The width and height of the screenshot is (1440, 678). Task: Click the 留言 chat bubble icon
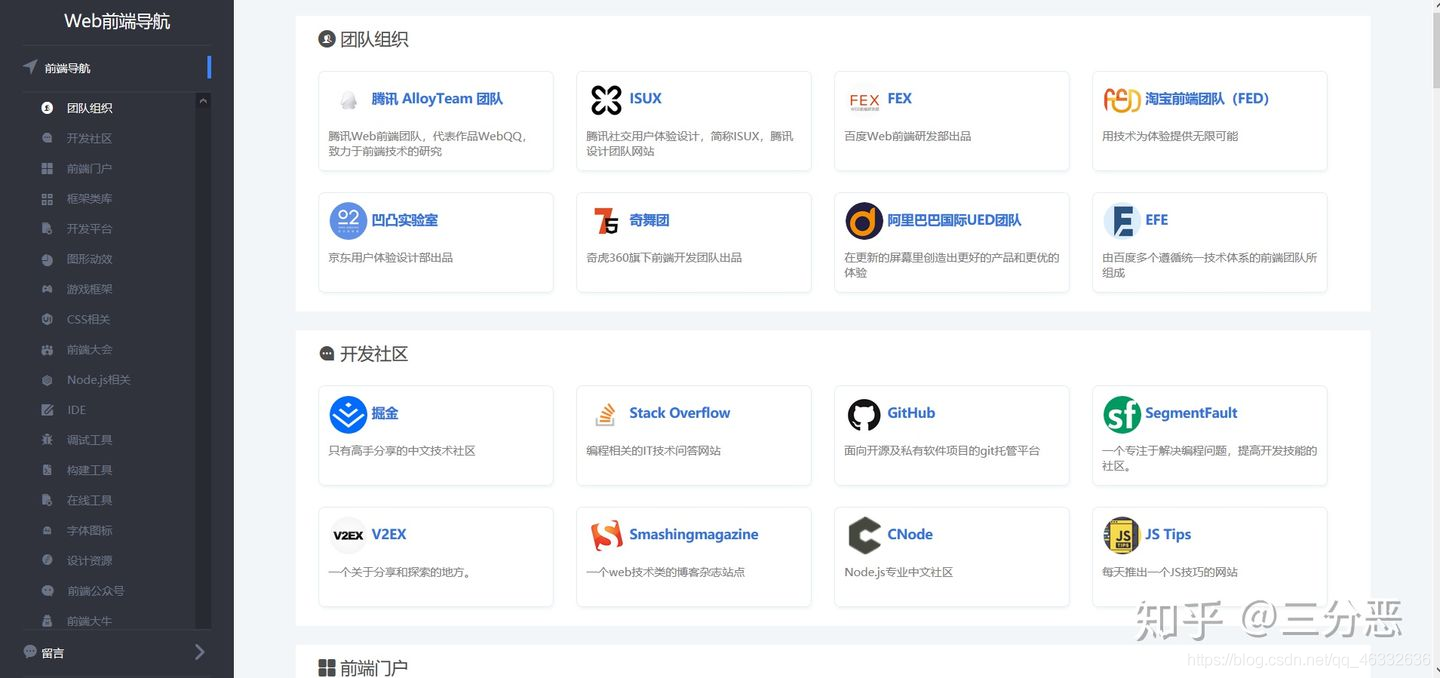[30, 652]
